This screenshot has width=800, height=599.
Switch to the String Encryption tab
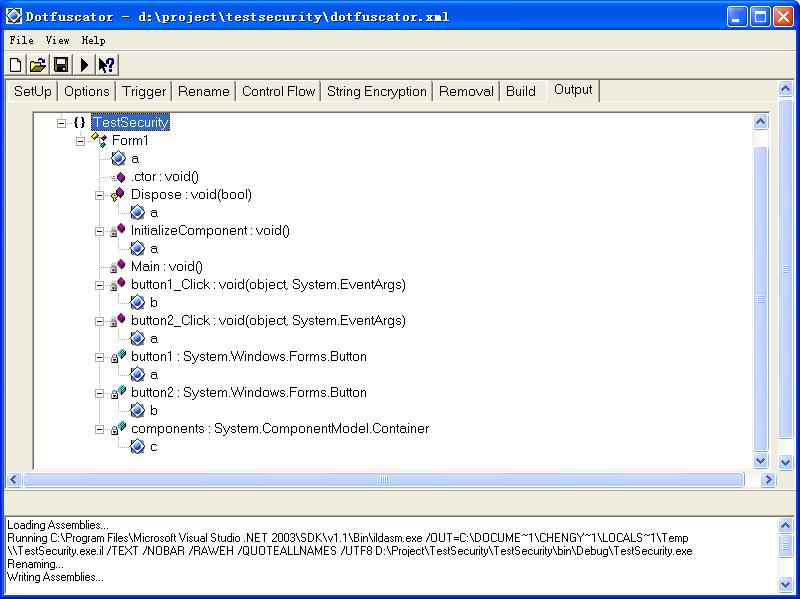point(376,91)
